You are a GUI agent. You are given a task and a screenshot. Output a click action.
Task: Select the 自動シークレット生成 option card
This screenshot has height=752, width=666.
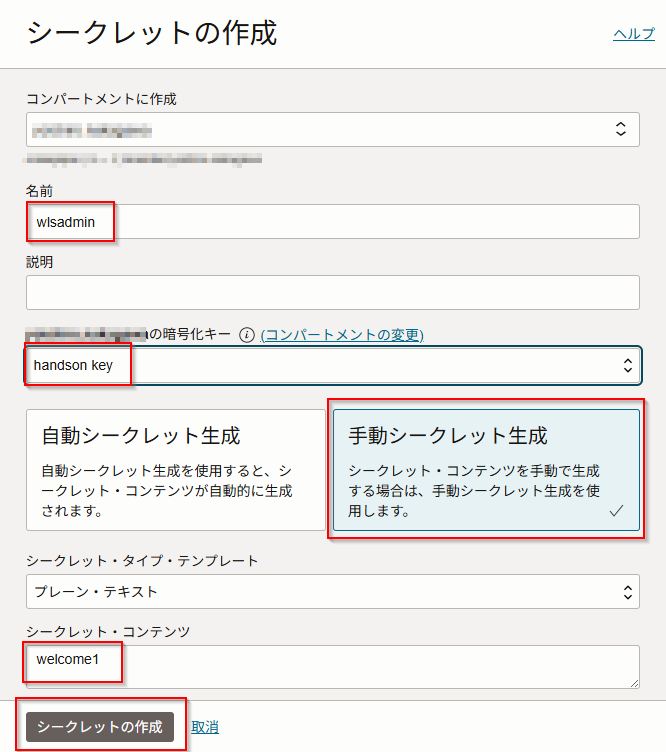pos(176,469)
